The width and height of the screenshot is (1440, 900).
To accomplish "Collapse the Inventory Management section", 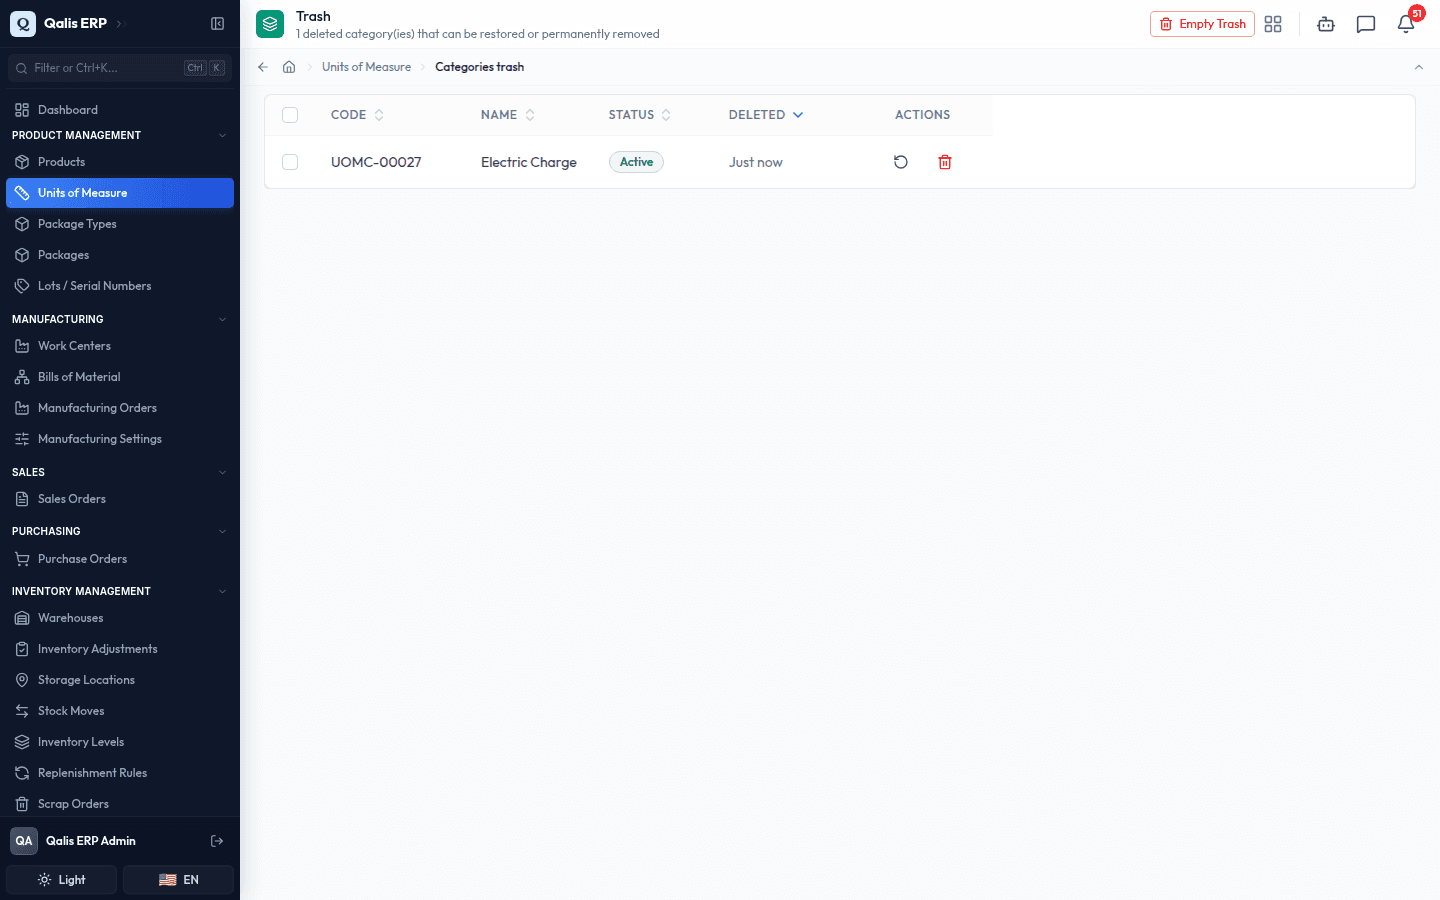I will click(222, 591).
